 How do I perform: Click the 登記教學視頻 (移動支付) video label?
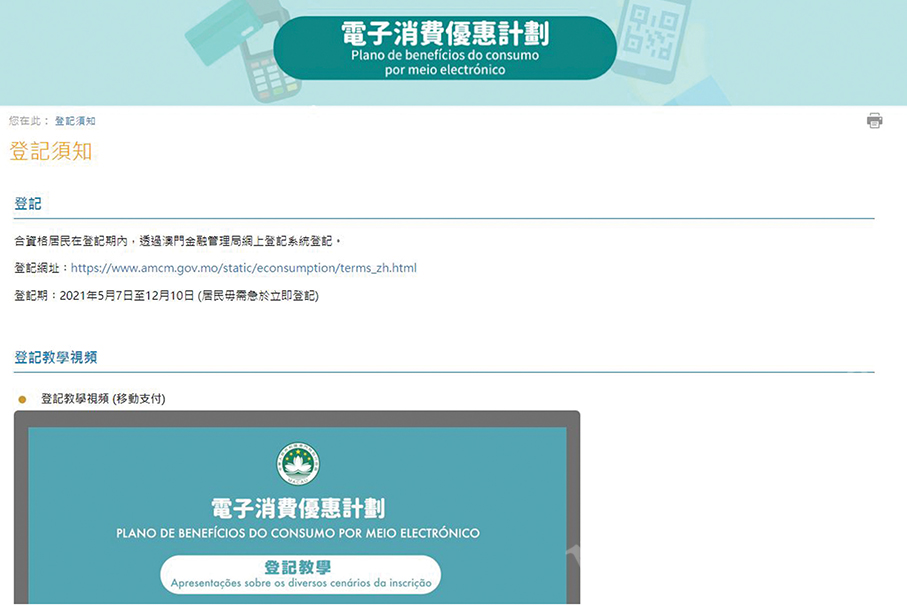click(103, 399)
